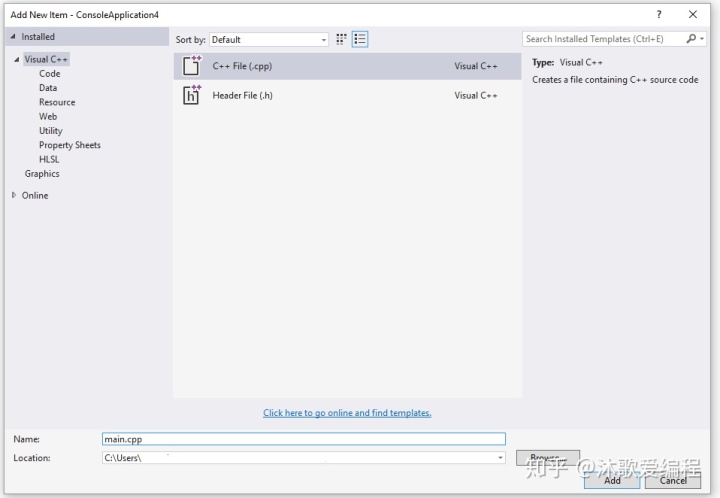Screen dimensions: 720x498
Task: Collapse the Visual C++ tree node
Action: [x=17, y=59]
